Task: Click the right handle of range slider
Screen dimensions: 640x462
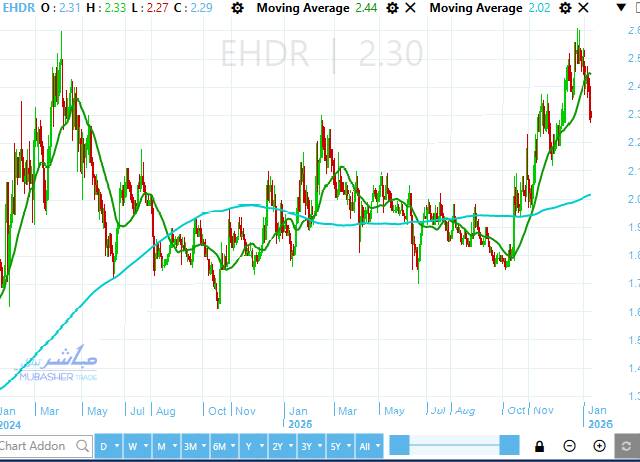Action: [x=509, y=446]
